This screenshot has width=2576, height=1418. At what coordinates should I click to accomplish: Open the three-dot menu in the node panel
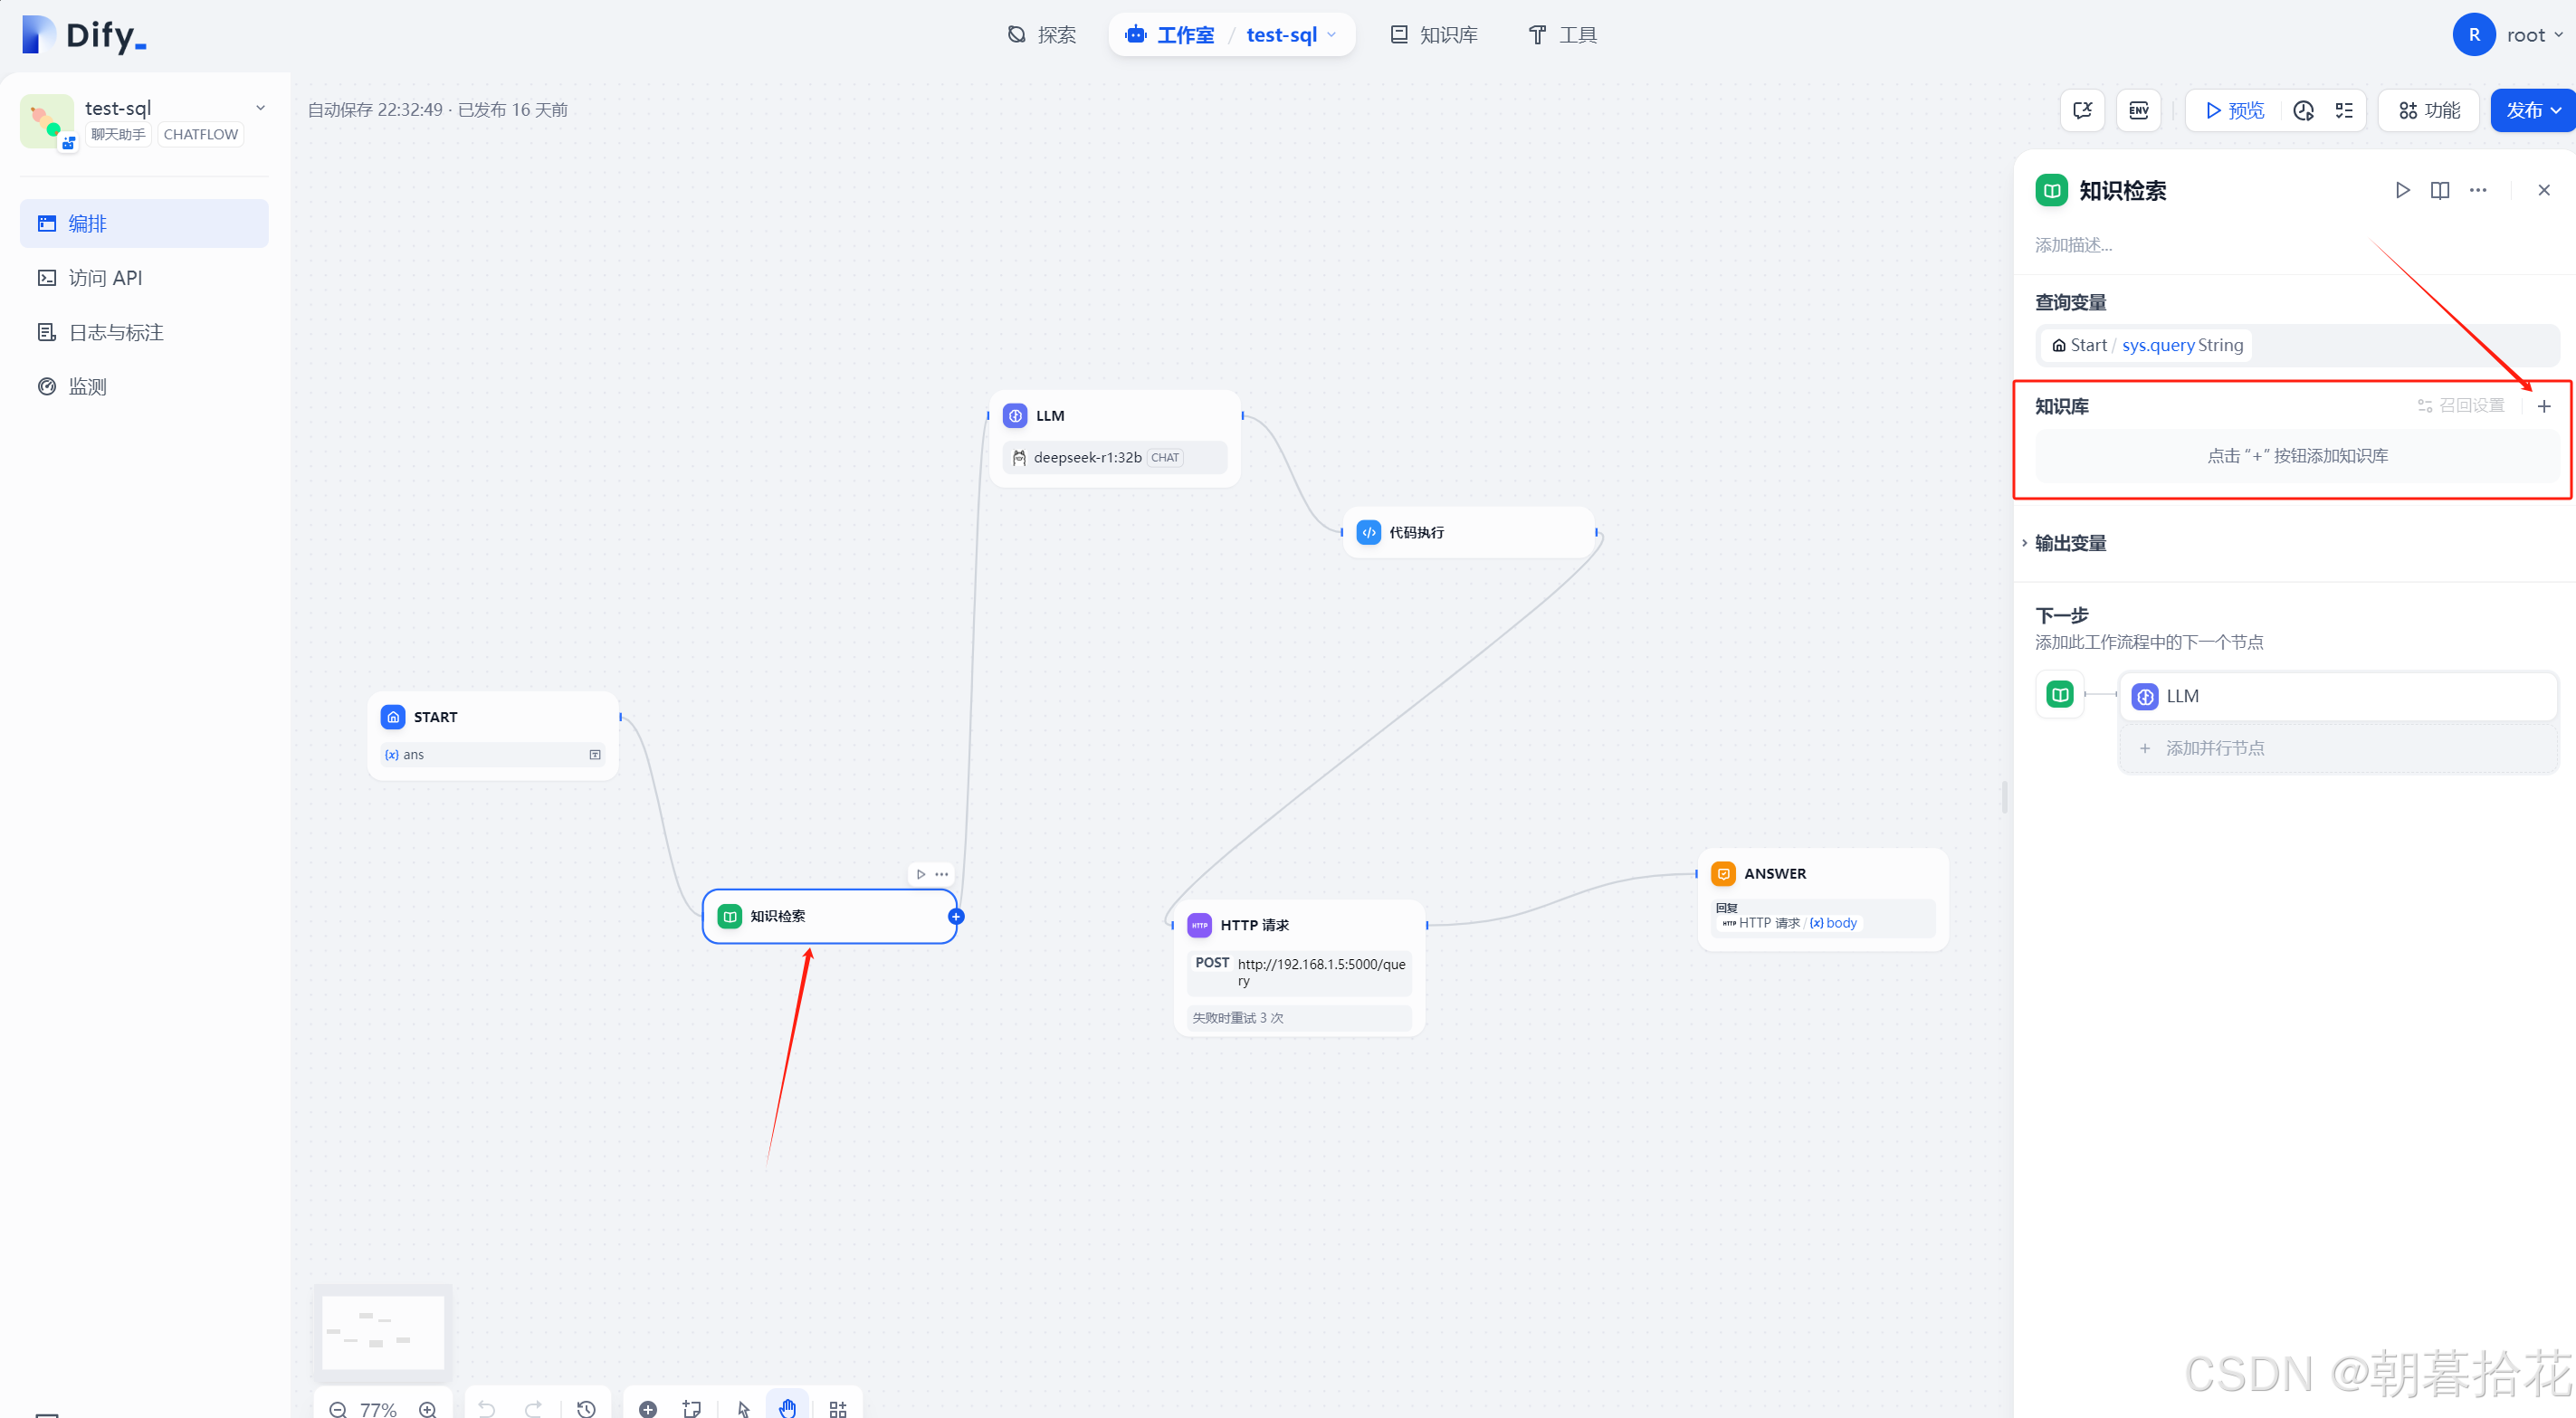point(2478,190)
